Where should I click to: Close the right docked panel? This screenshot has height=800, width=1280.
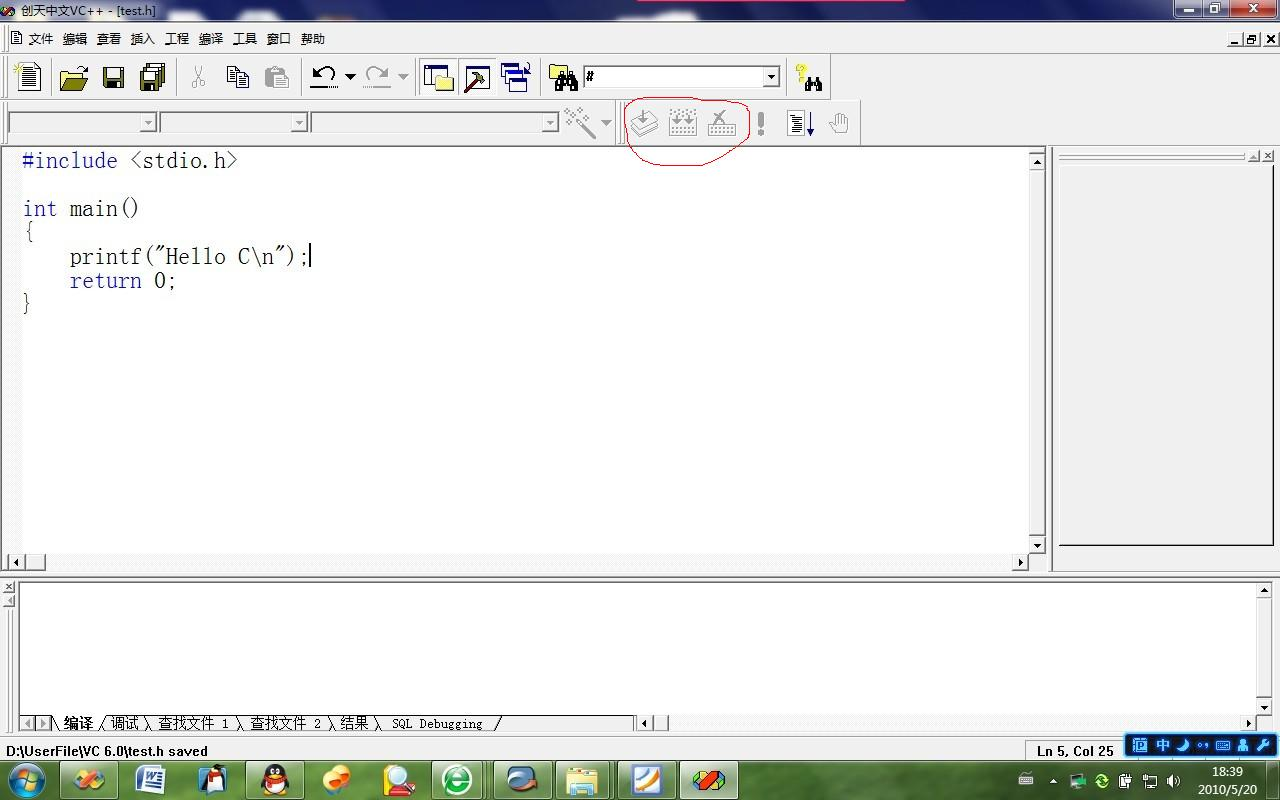(x=1268, y=156)
